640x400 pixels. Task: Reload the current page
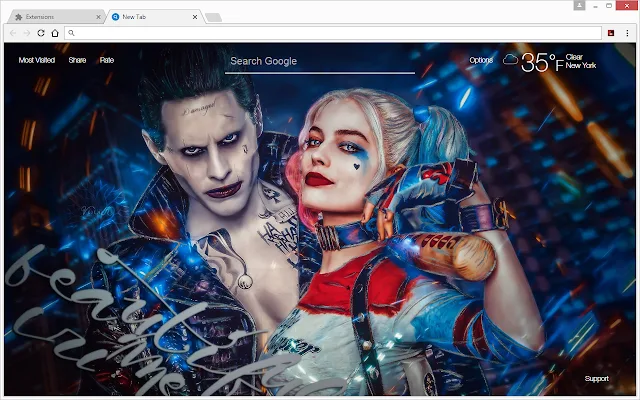click(x=41, y=33)
